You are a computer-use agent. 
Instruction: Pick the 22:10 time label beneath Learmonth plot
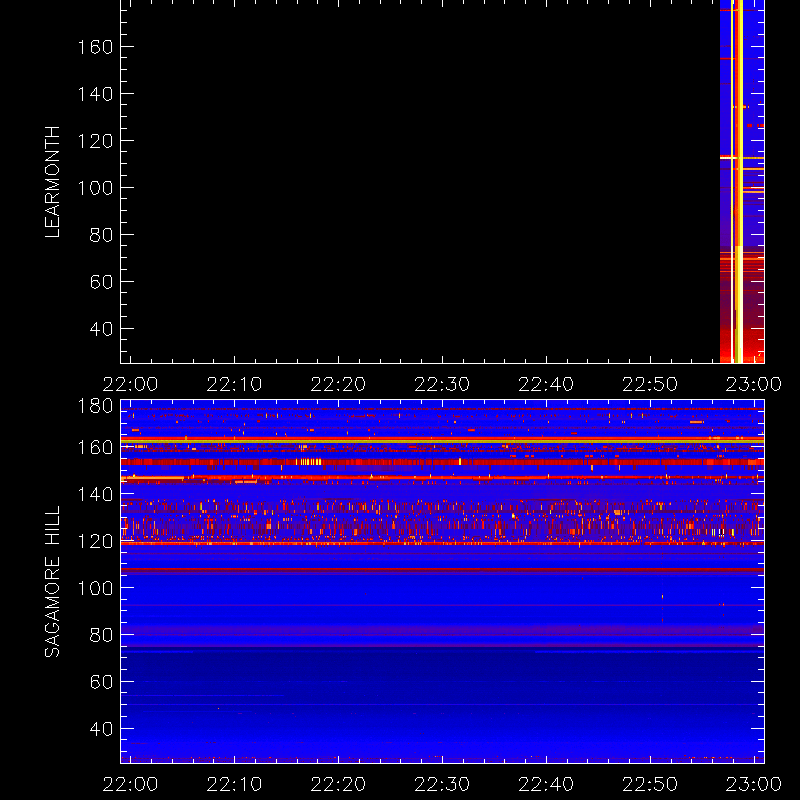[x=234, y=384]
